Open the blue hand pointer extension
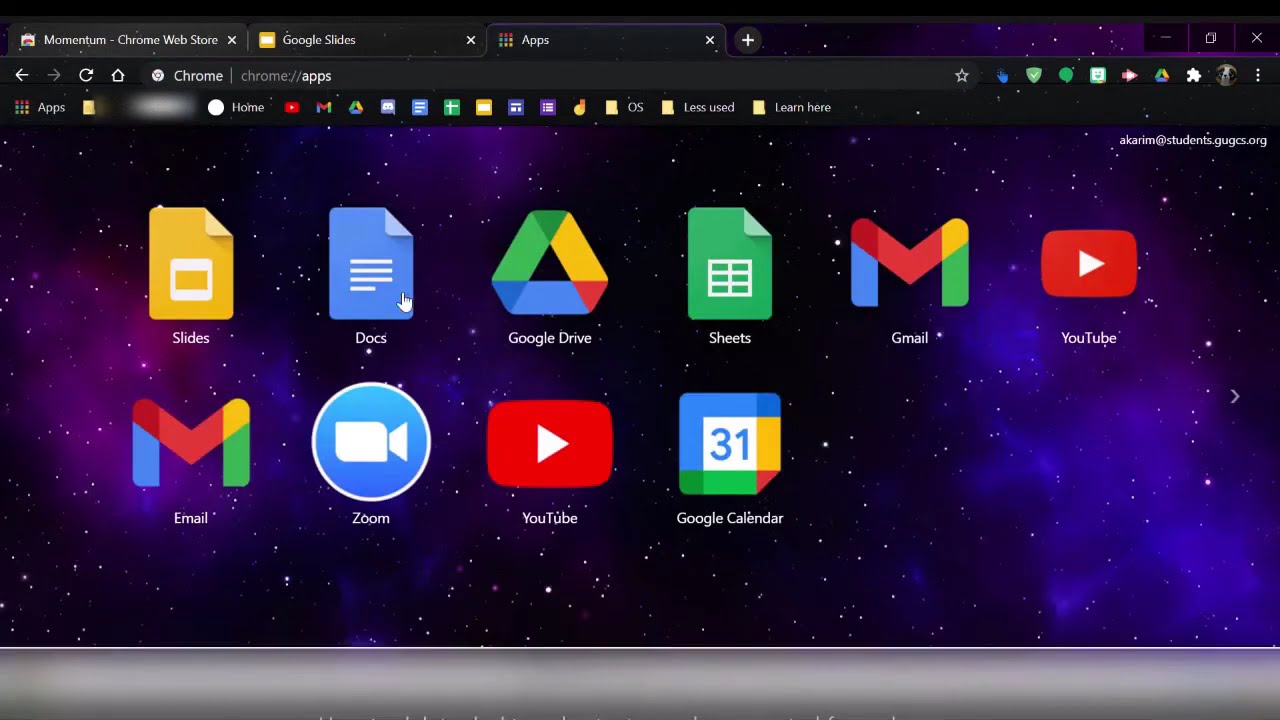 tap(1002, 76)
